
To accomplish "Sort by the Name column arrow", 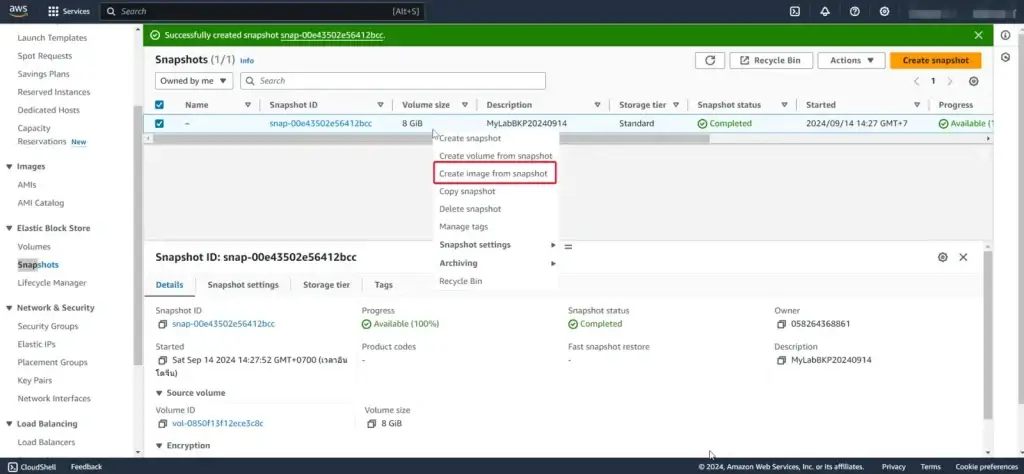I will (248, 105).
